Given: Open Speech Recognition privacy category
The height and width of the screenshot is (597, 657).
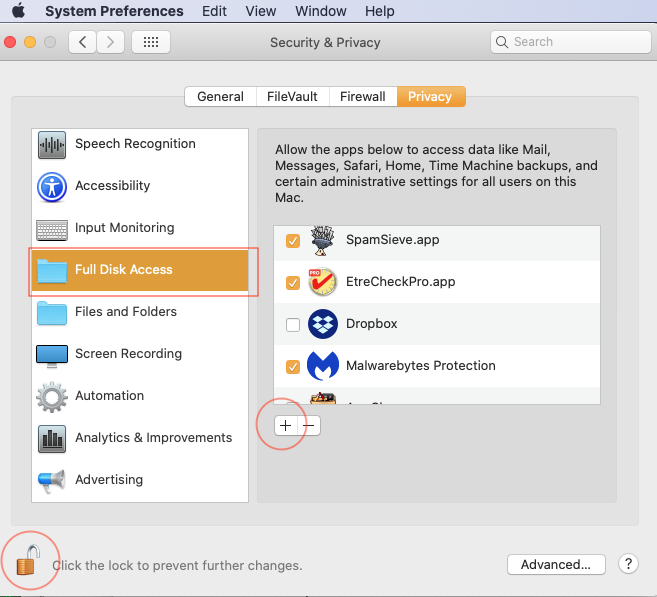Looking at the screenshot, I should click(x=140, y=144).
